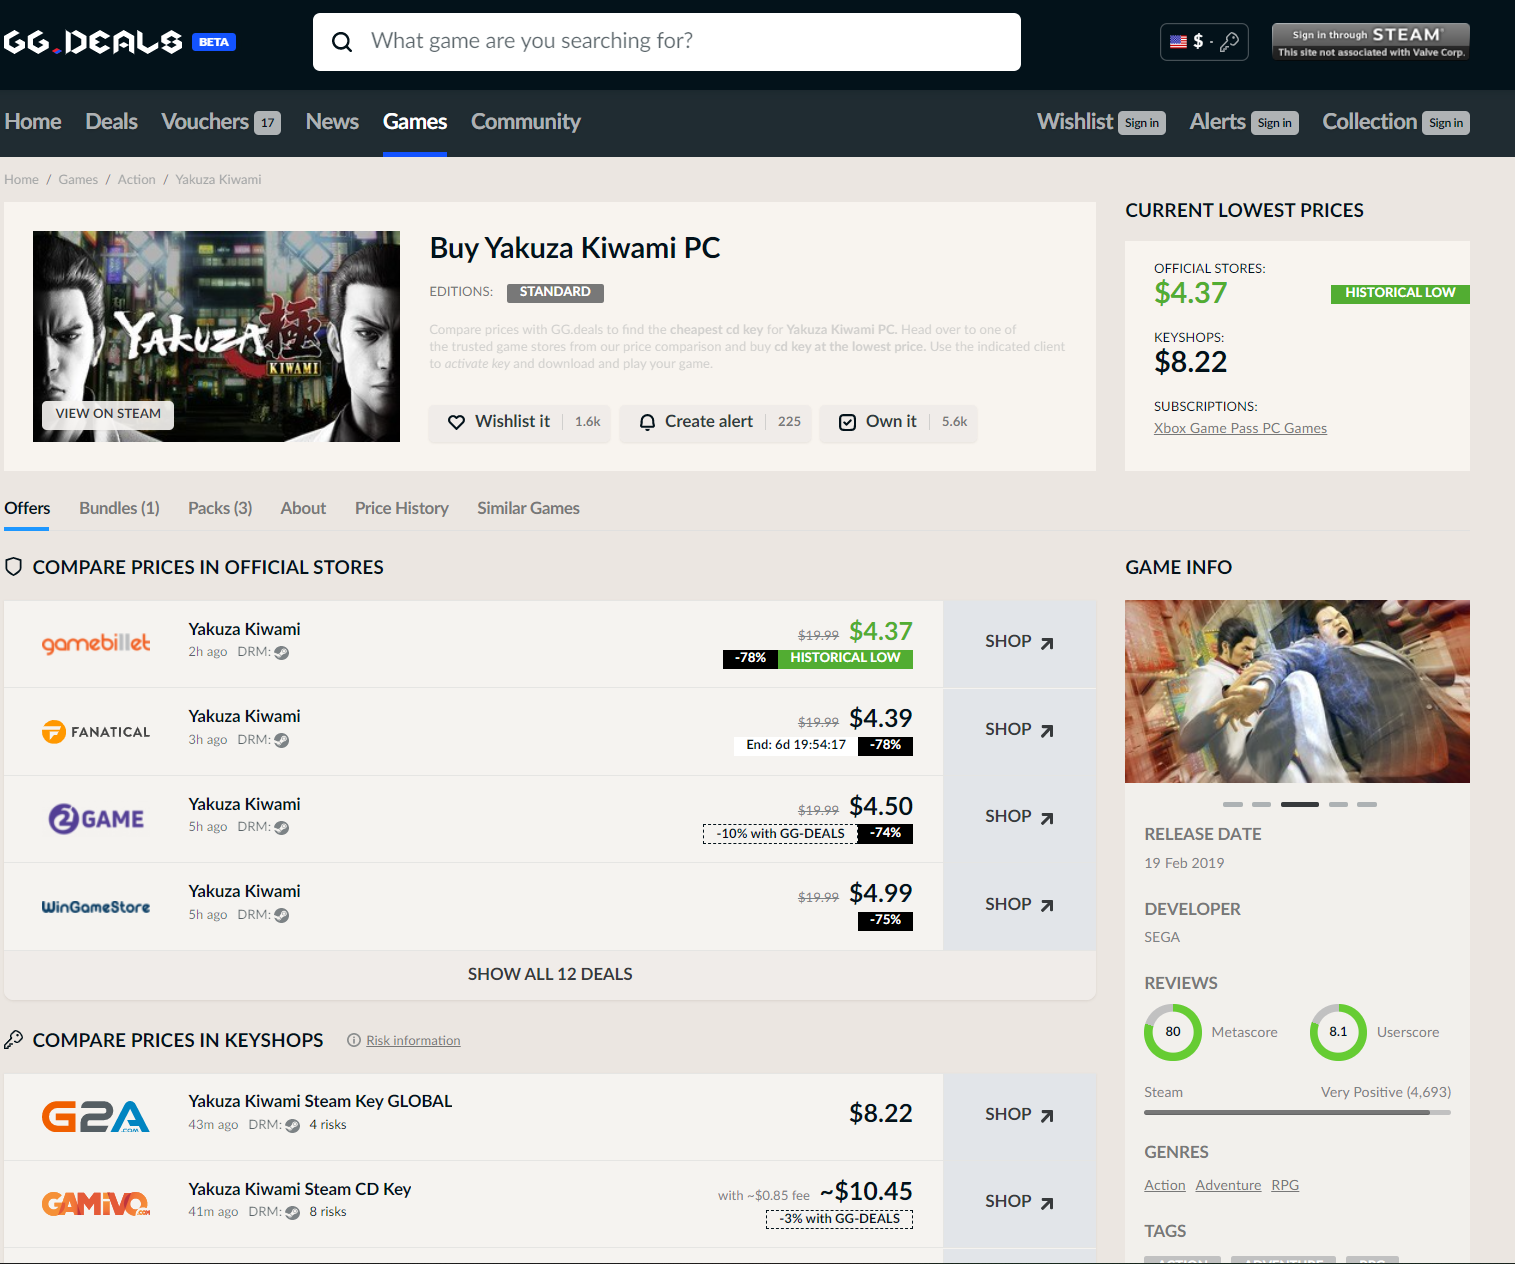Switch to the Packs (3) tab
The height and width of the screenshot is (1264, 1515).
coord(220,508)
